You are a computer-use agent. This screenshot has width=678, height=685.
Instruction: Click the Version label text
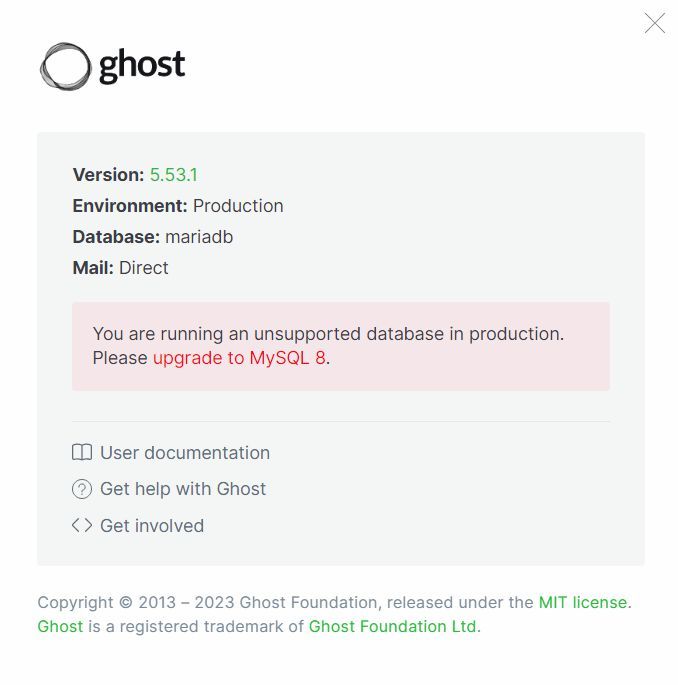pyautogui.click(x=108, y=175)
